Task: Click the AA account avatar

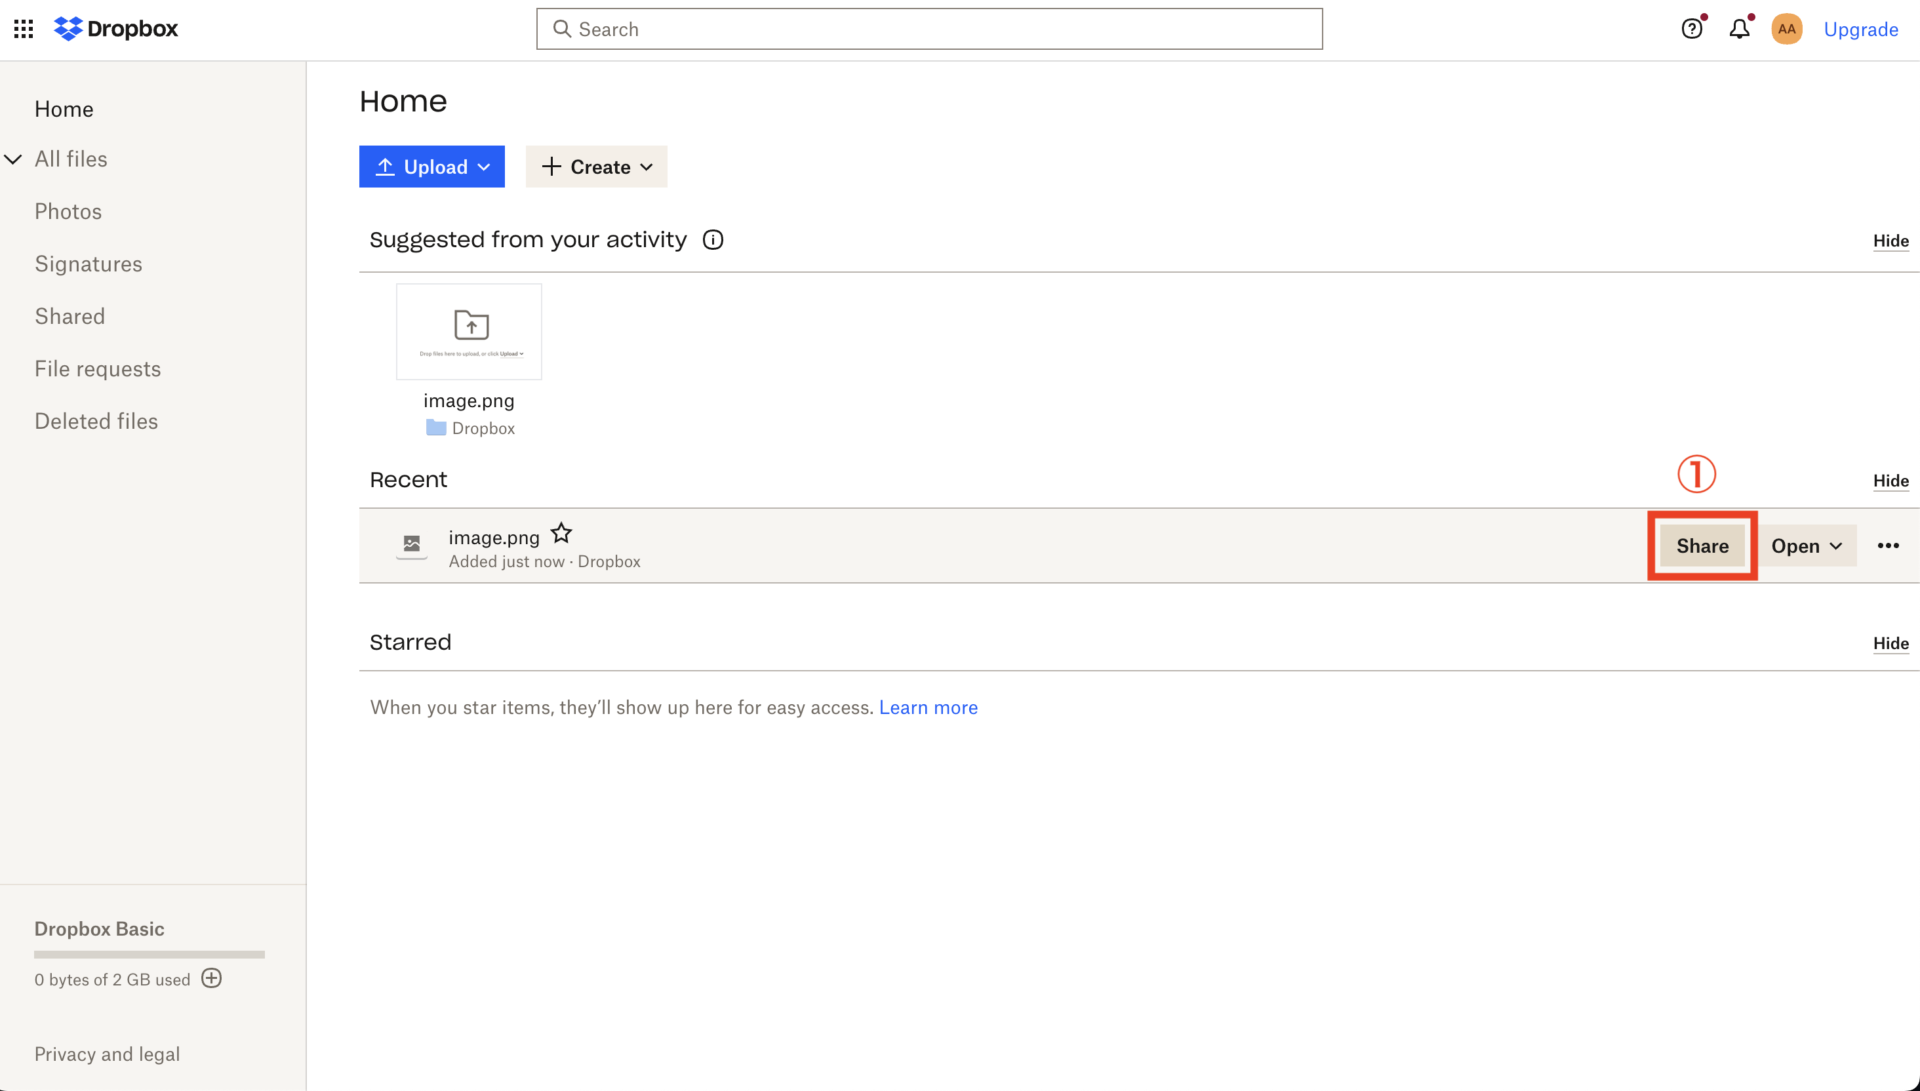Action: coord(1787,29)
